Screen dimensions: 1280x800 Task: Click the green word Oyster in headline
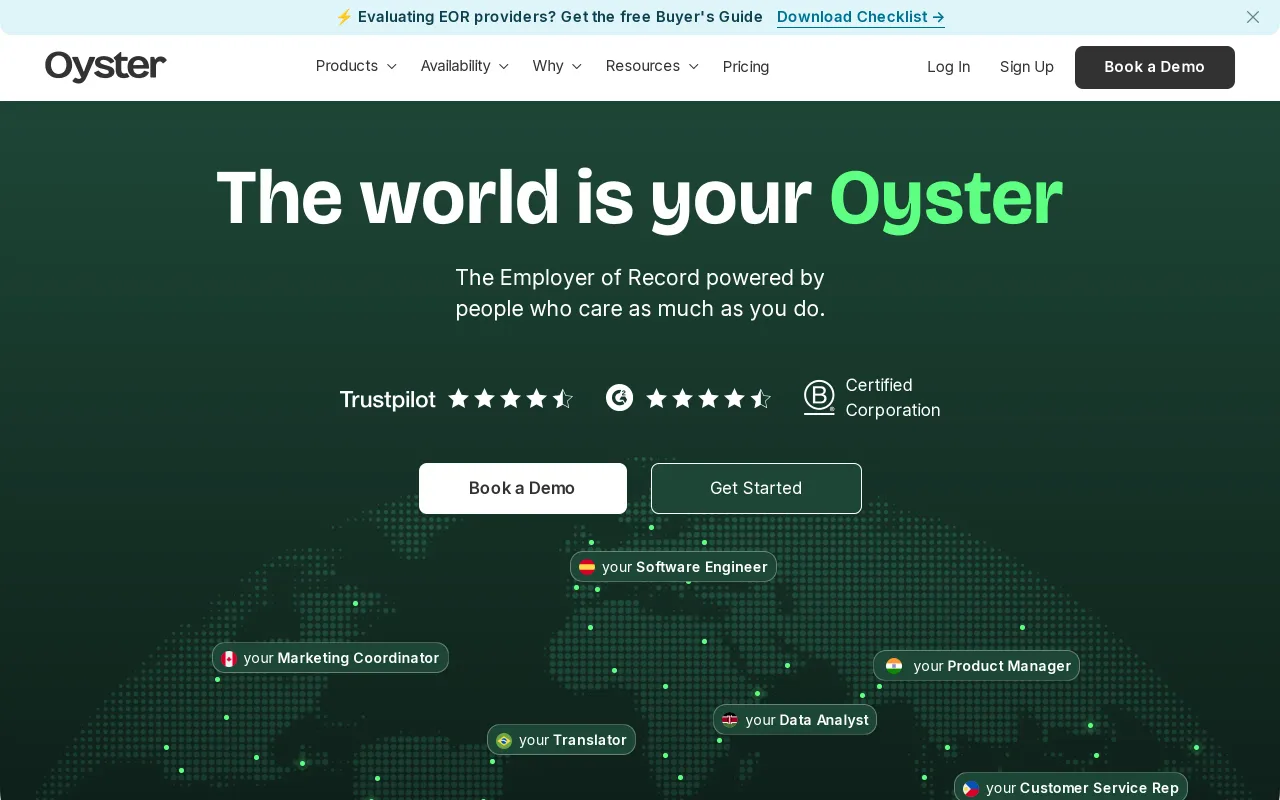click(946, 198)
